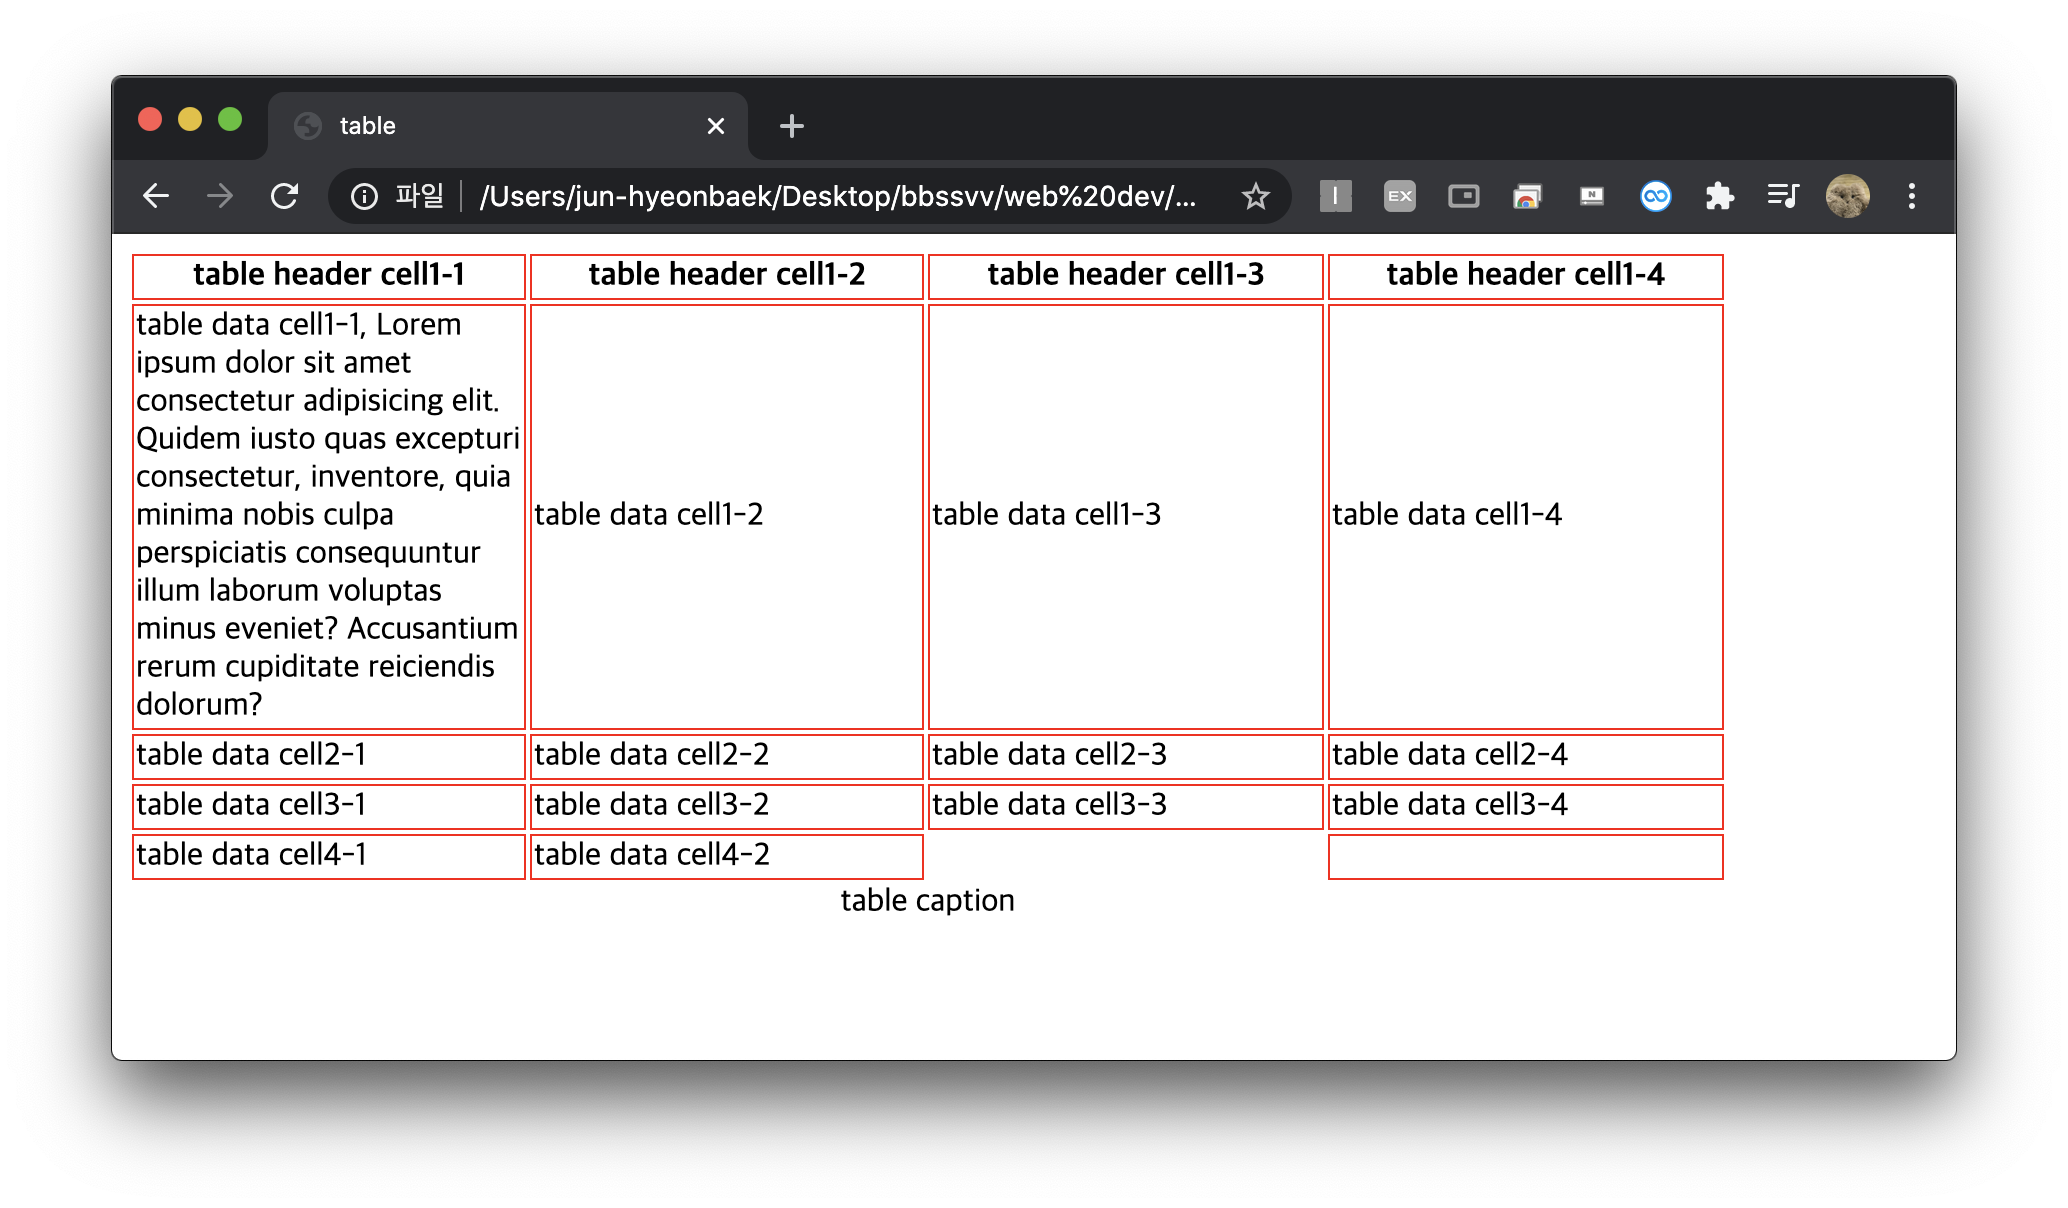Open the user profile avatar menu
This screenshot has height=1208, width=2068.
[x=1847, y=196]
